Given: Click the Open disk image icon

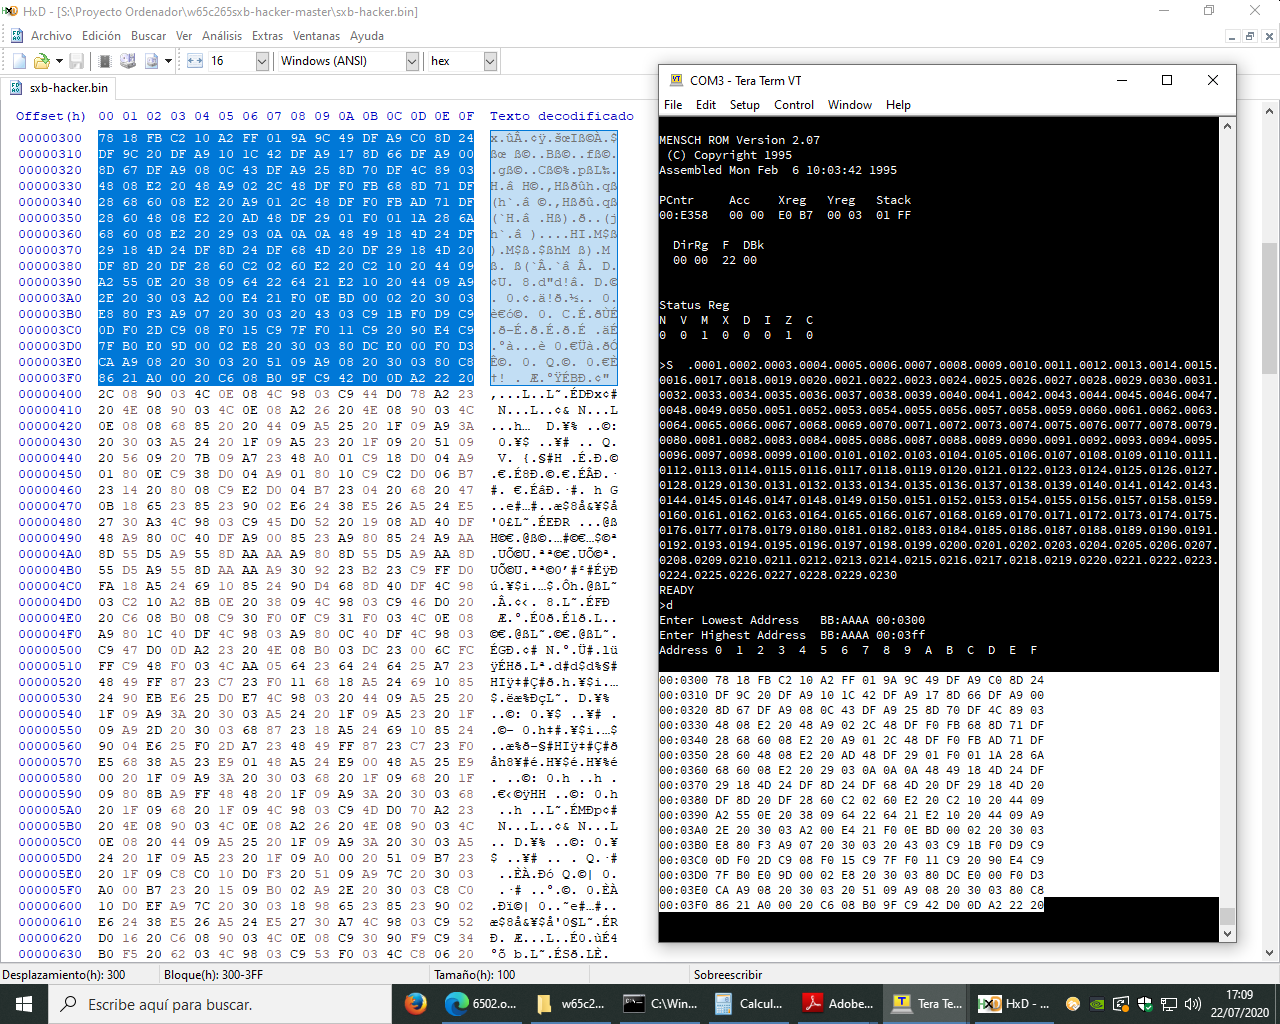Looking at the screenshot, I should 151,61.
